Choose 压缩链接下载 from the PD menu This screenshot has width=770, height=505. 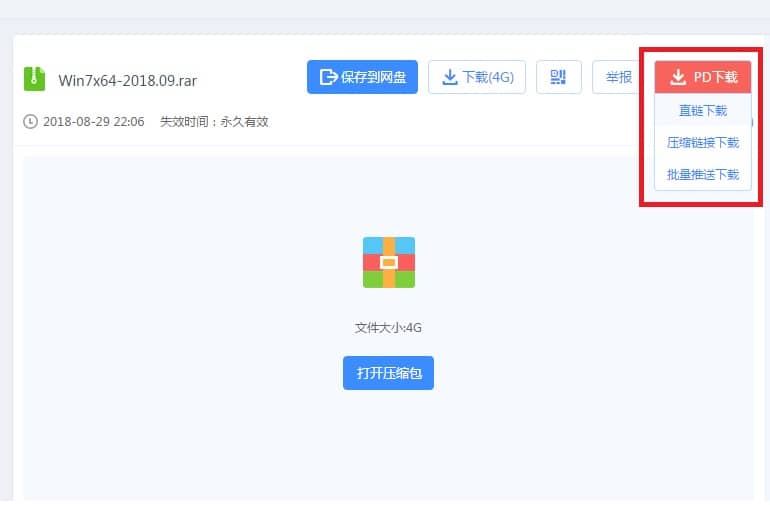click(x=703, y=142)
